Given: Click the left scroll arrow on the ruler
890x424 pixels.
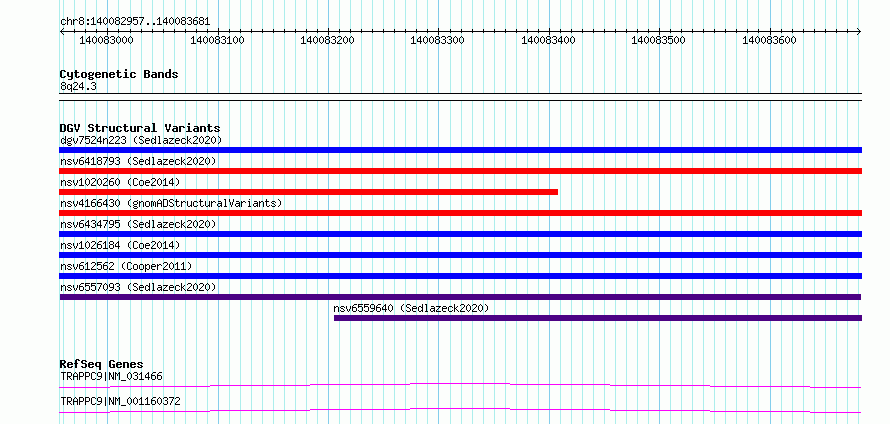Looking at the screenshot, I should click(62, 31).
